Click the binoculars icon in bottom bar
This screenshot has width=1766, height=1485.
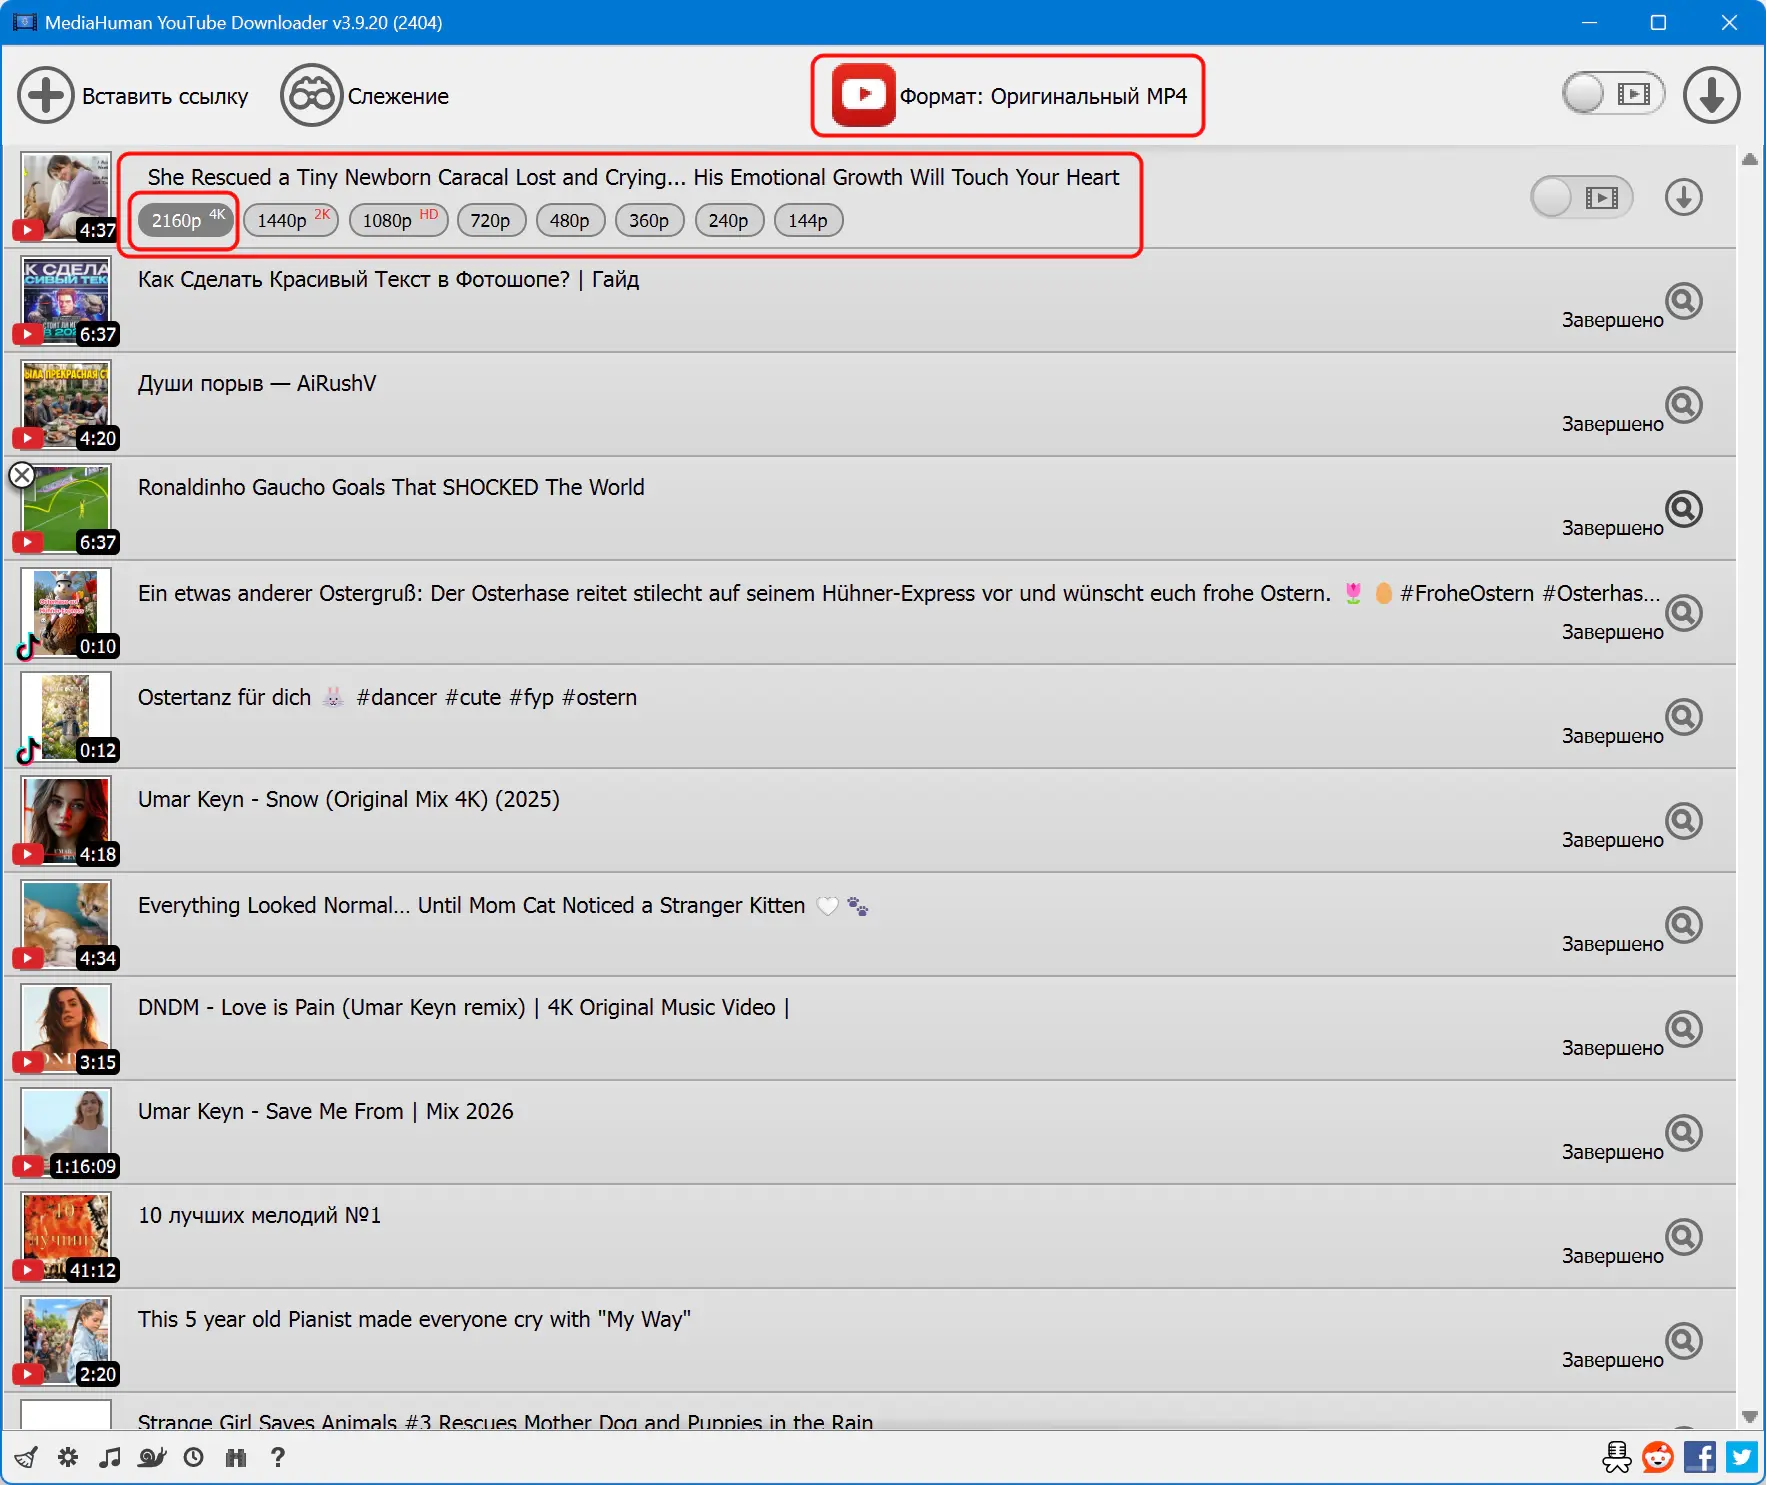[x=236, y=1457]
